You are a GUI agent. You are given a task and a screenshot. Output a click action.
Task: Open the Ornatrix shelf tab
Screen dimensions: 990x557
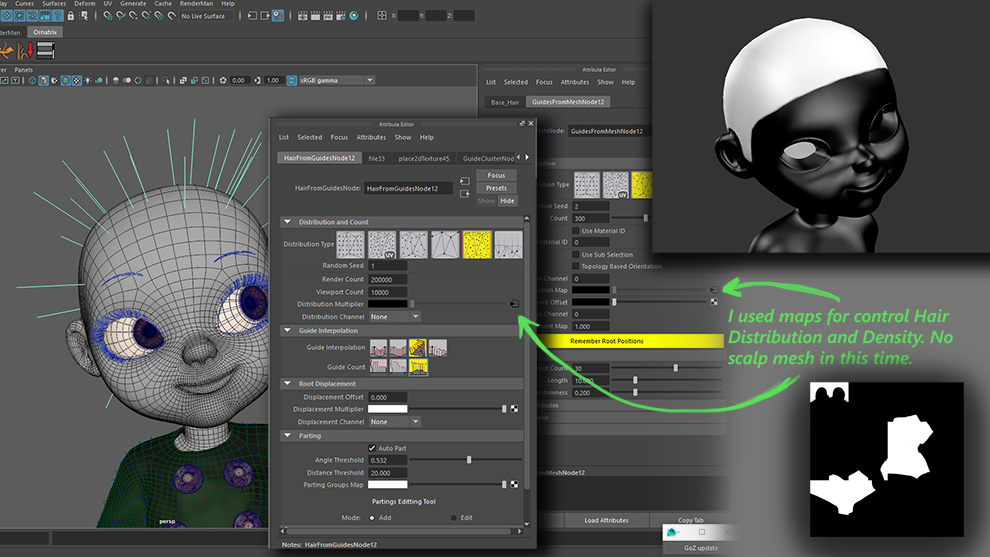(x=46, y=32)
